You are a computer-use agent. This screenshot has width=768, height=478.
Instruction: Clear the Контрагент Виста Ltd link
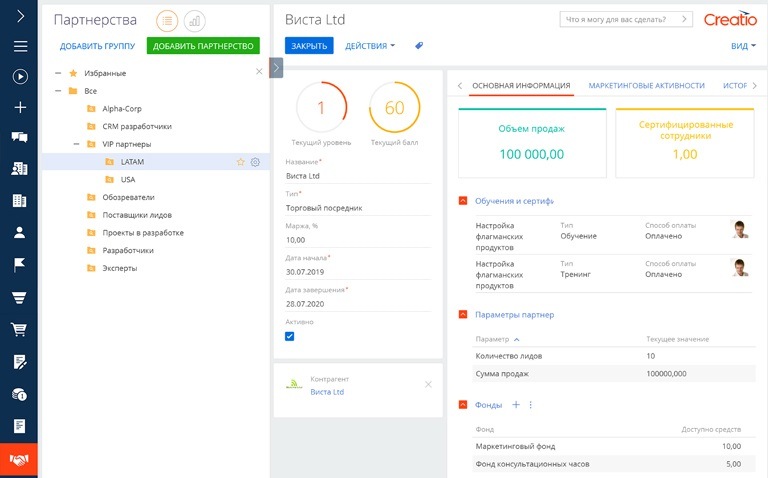pos(428,384)
